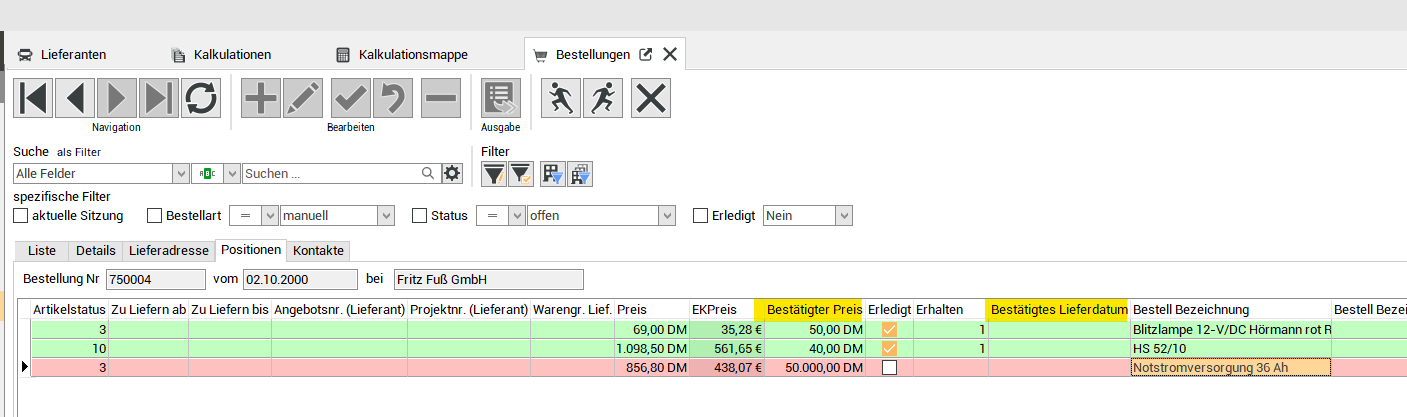
Task: Close the Bestellungen tab
Action: click(670, 55)
